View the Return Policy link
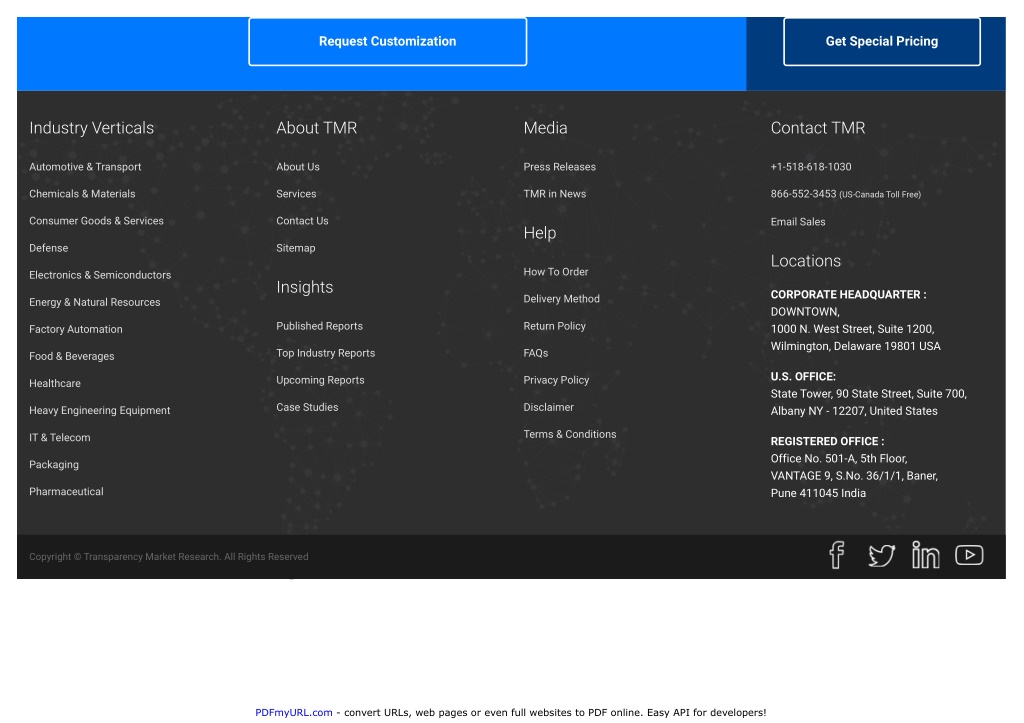This screenshot has width=1024, height=723. coord(554,326)
